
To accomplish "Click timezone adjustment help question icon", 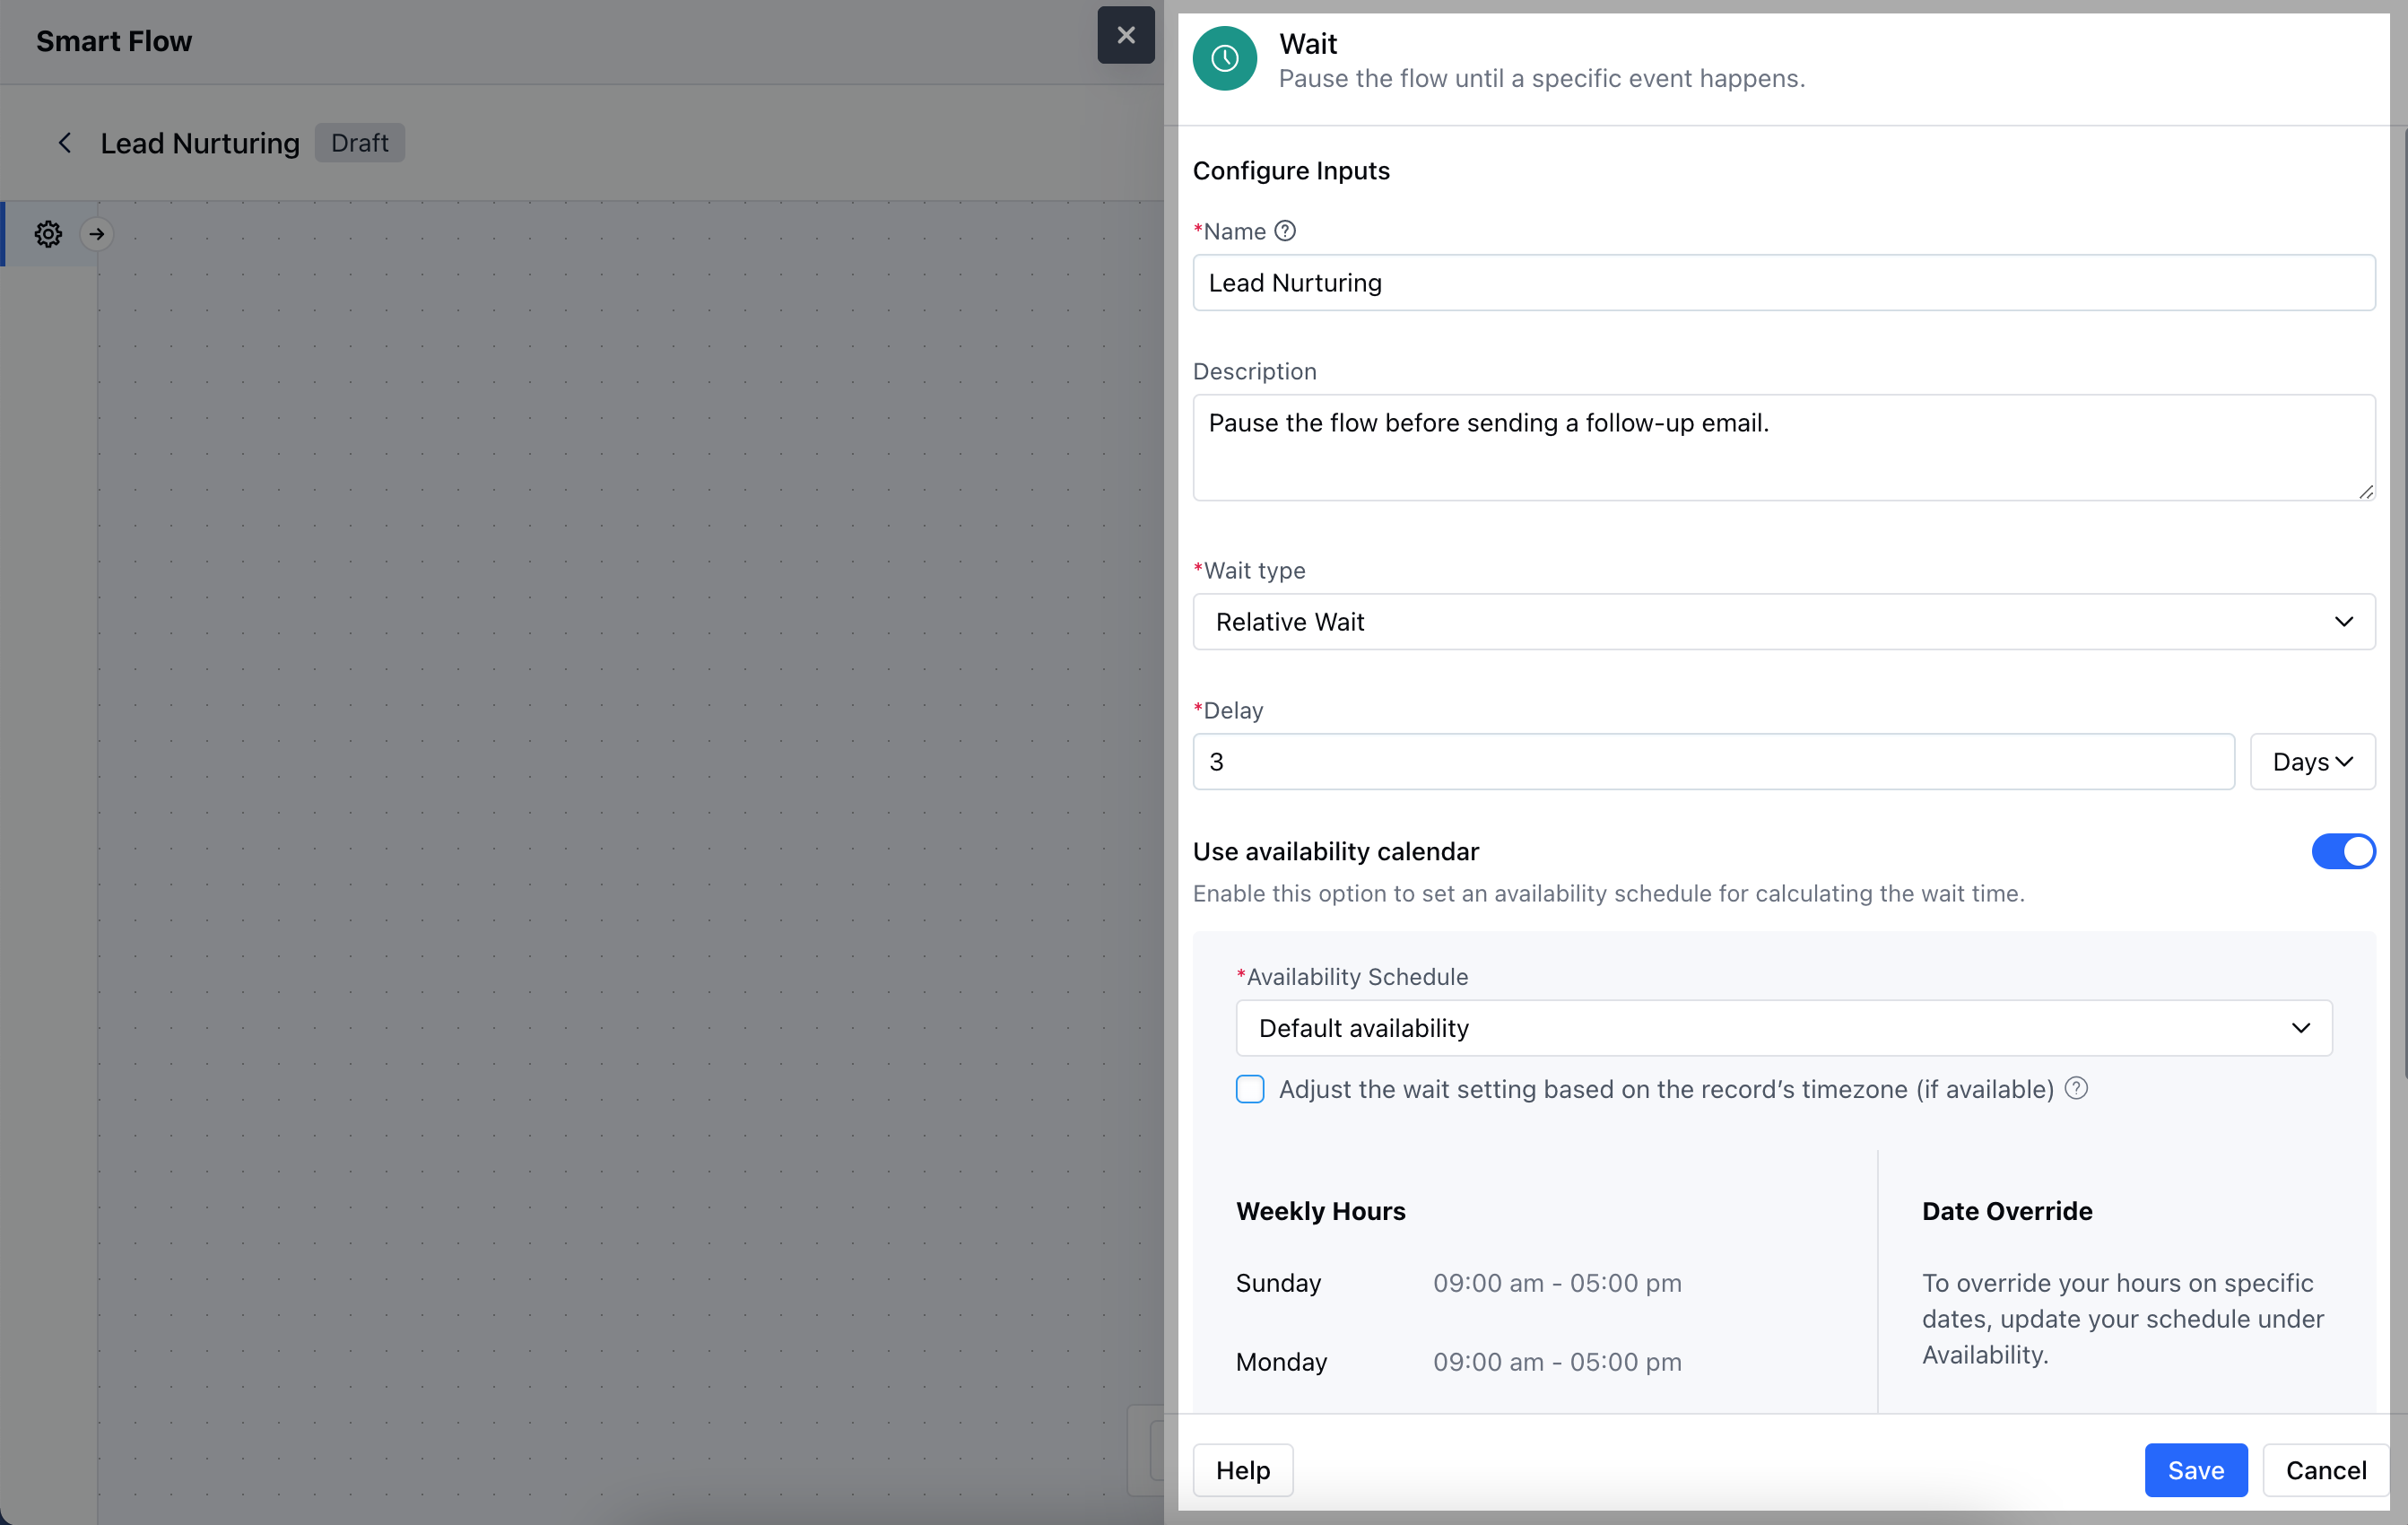I will [x=2076, y=1088].
